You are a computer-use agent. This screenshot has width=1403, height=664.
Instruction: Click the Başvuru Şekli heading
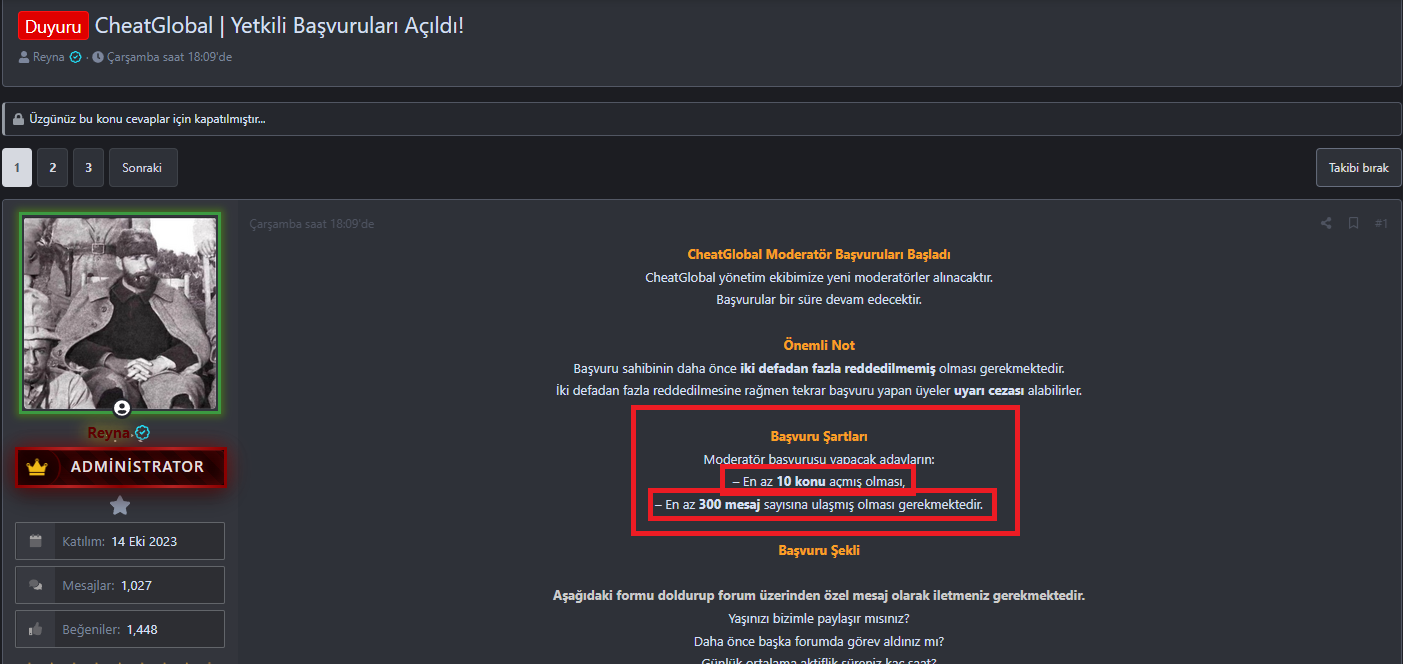pyautogui.click(x=819, y=550)
